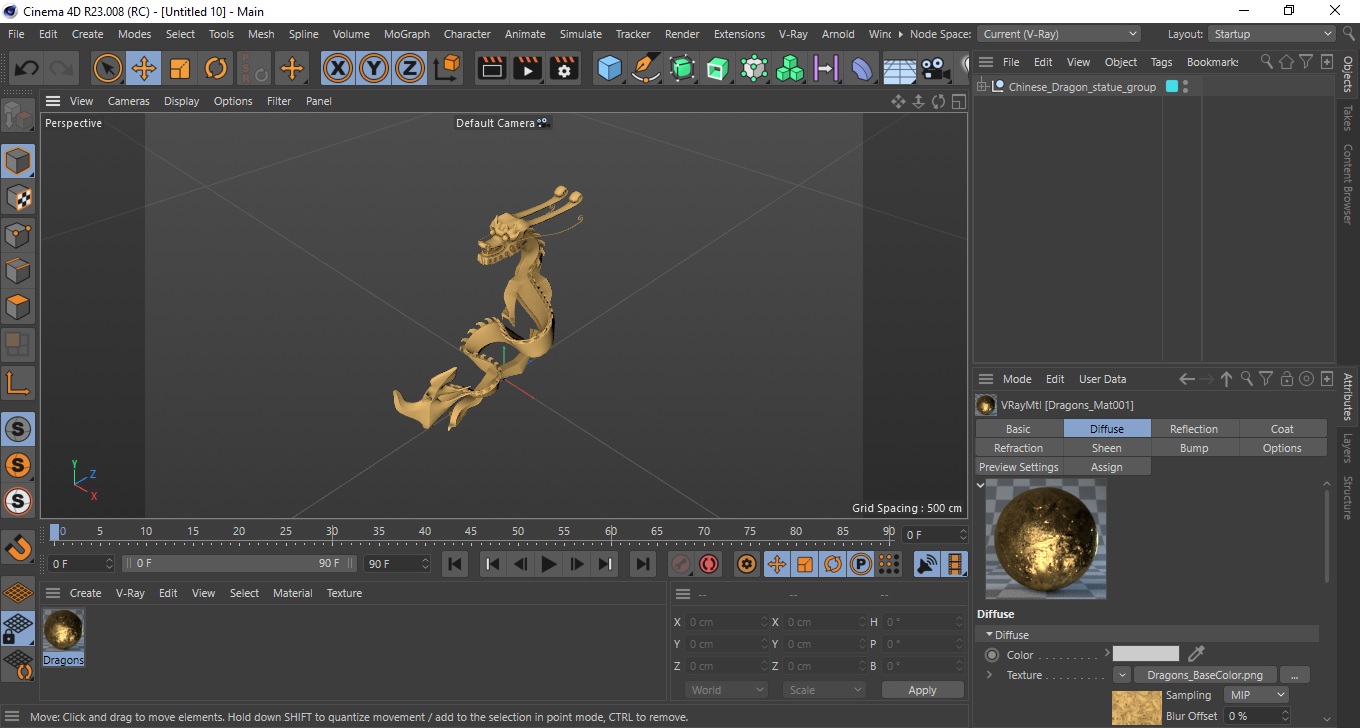Viewport: 1360px width, 728px height.
Task: Open the Spline Pen tool
Action: pos(646,69)
